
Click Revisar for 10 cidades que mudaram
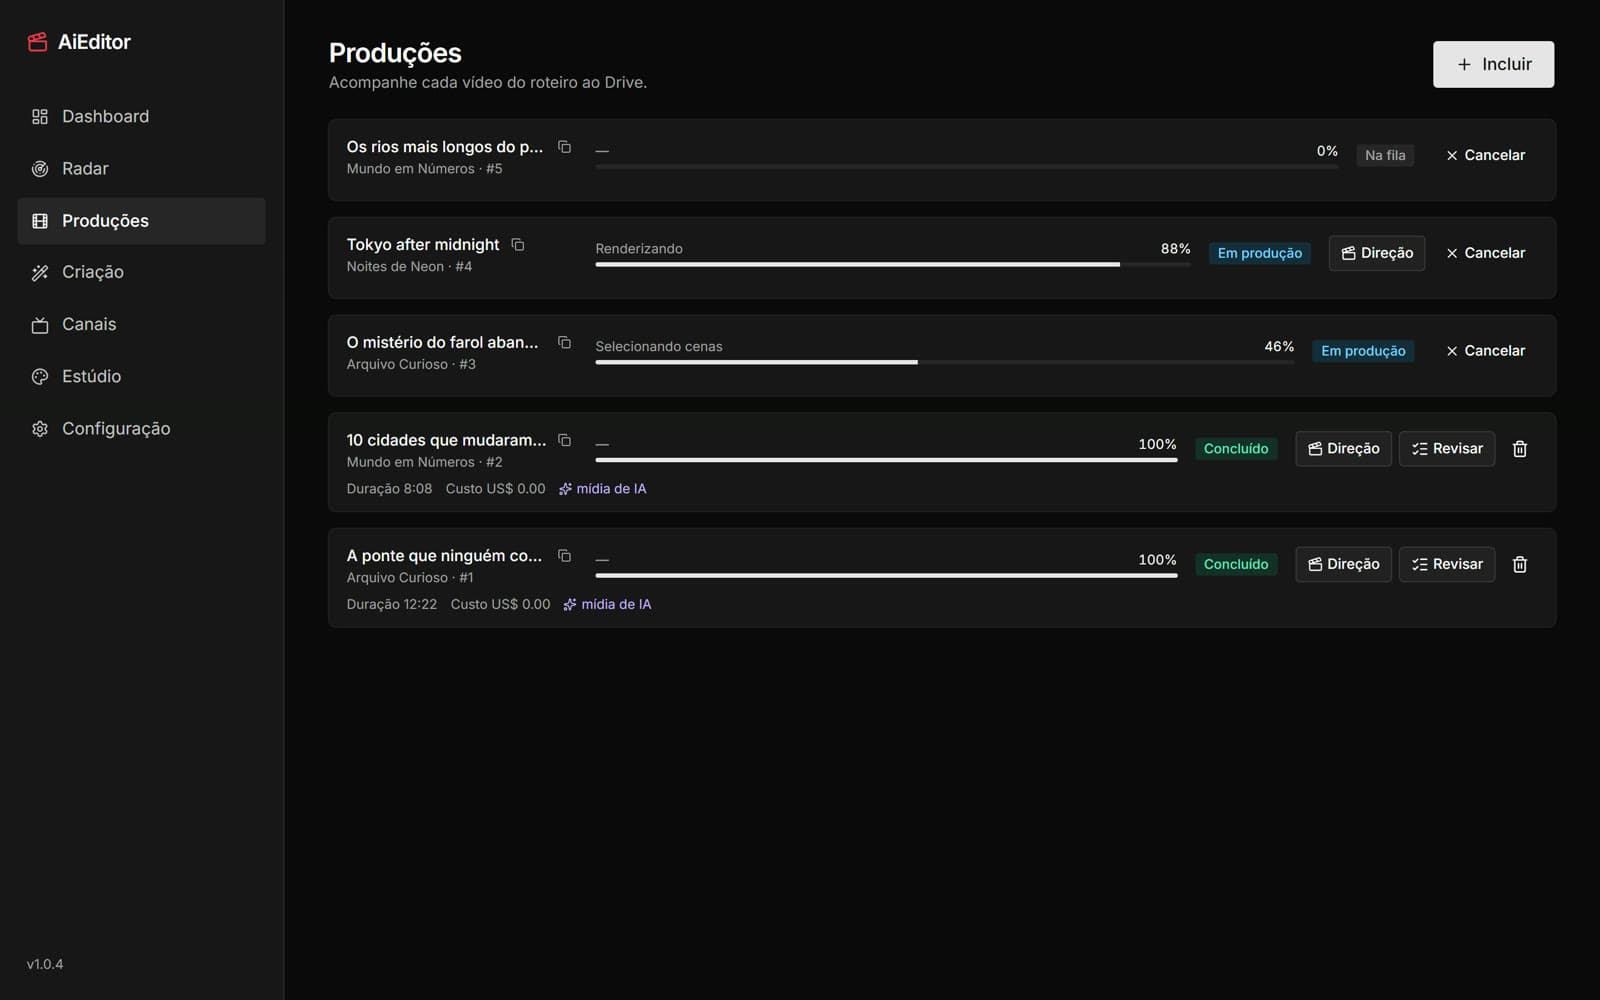[1447, 449]
